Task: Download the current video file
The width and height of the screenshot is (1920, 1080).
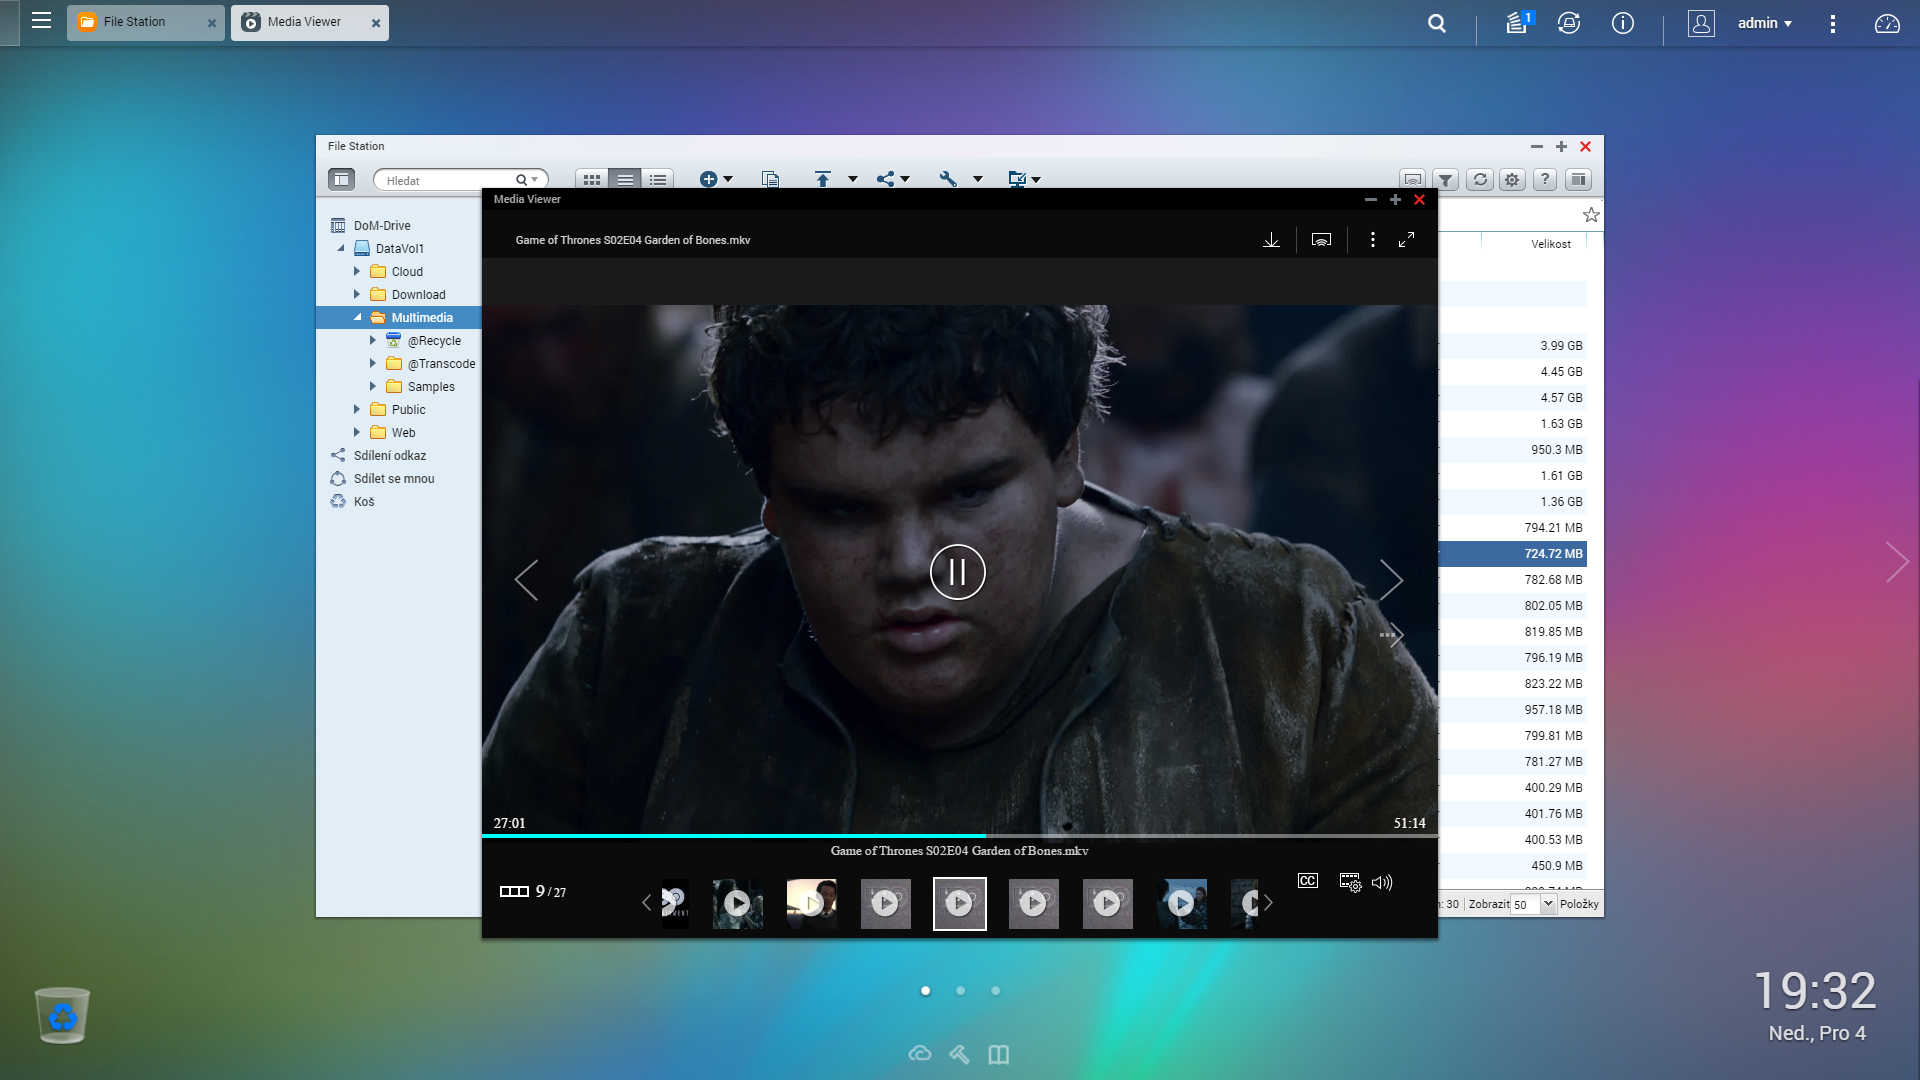Action: 1271,240
